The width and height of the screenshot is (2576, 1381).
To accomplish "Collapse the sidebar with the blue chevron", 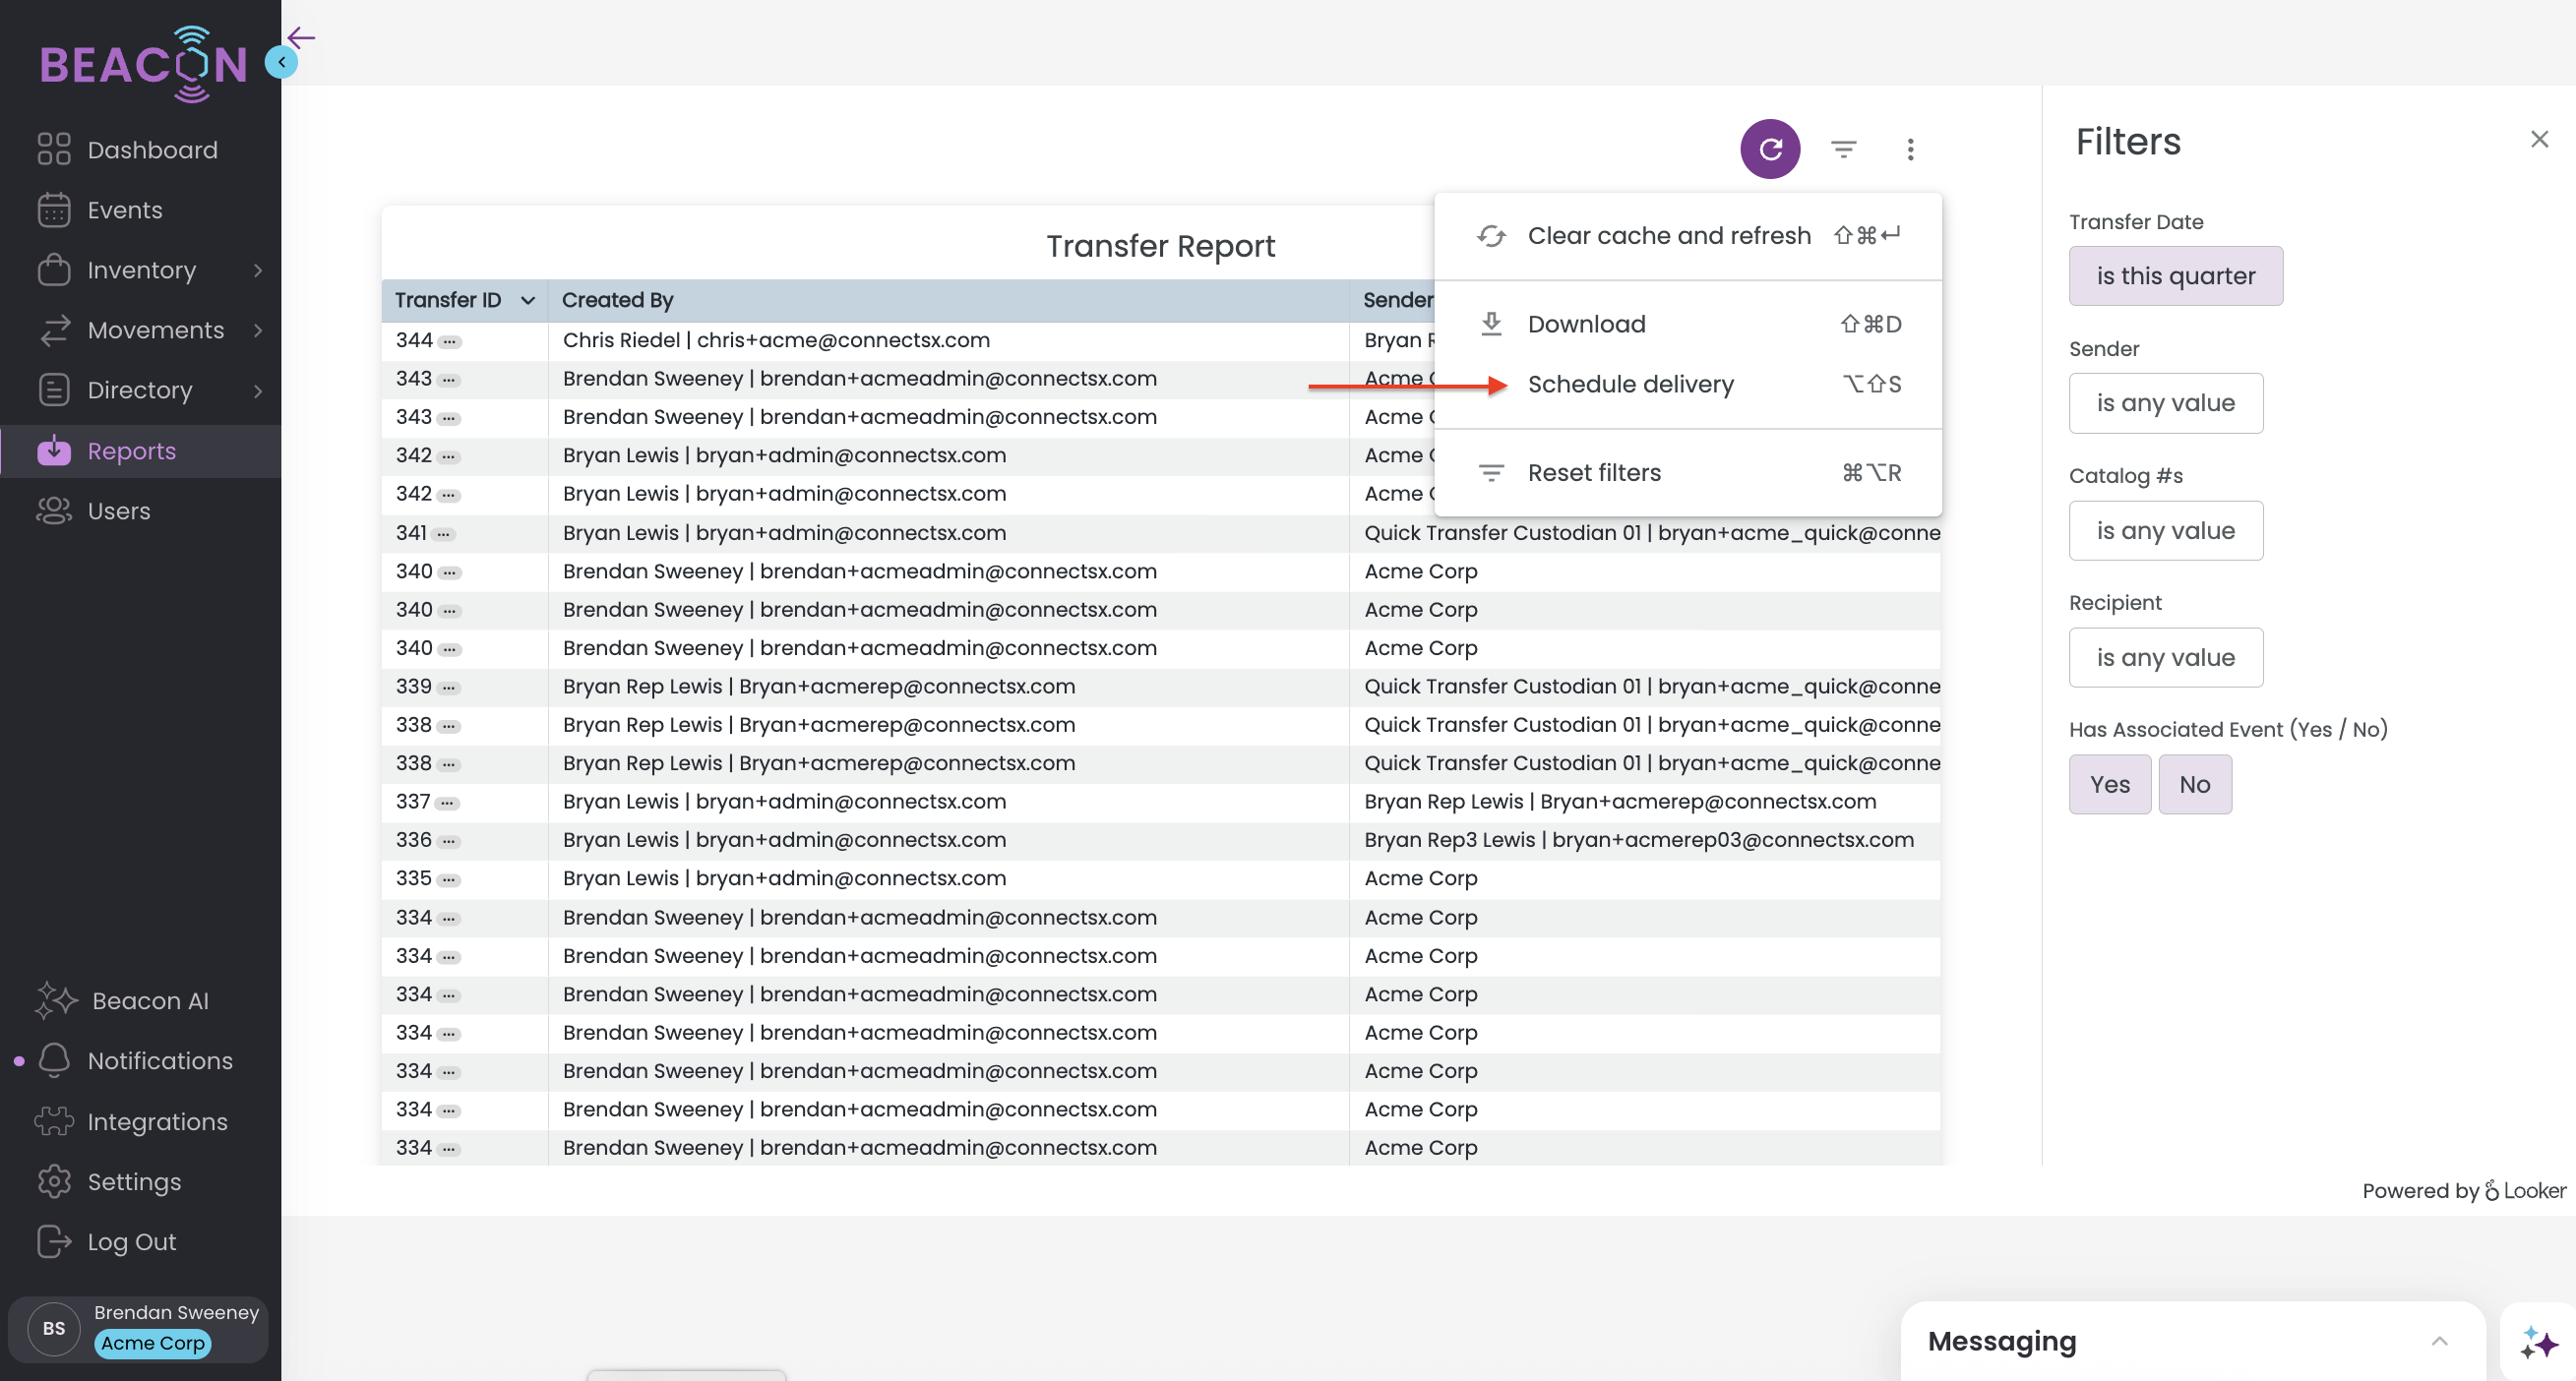I will [x=282, y=63].
